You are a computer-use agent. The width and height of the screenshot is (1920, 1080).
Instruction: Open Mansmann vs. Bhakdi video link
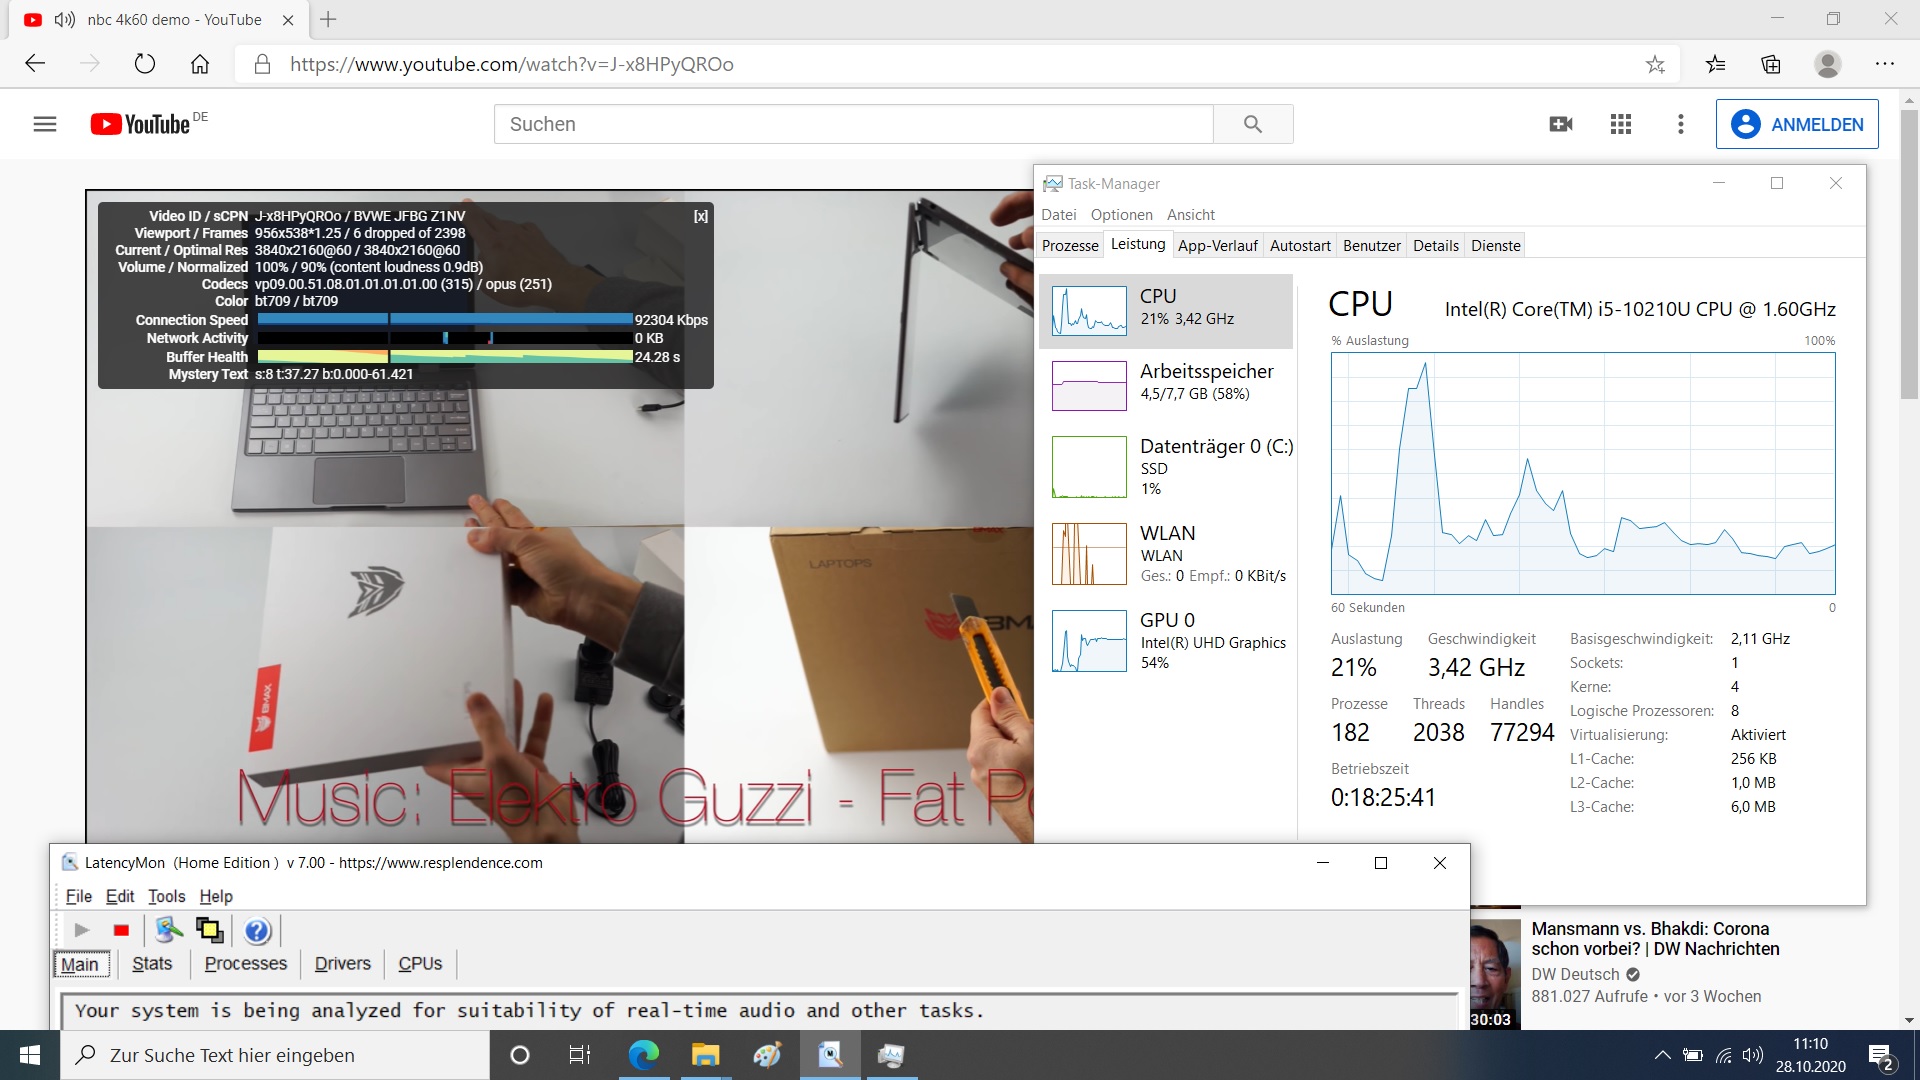coord(1654,938)
